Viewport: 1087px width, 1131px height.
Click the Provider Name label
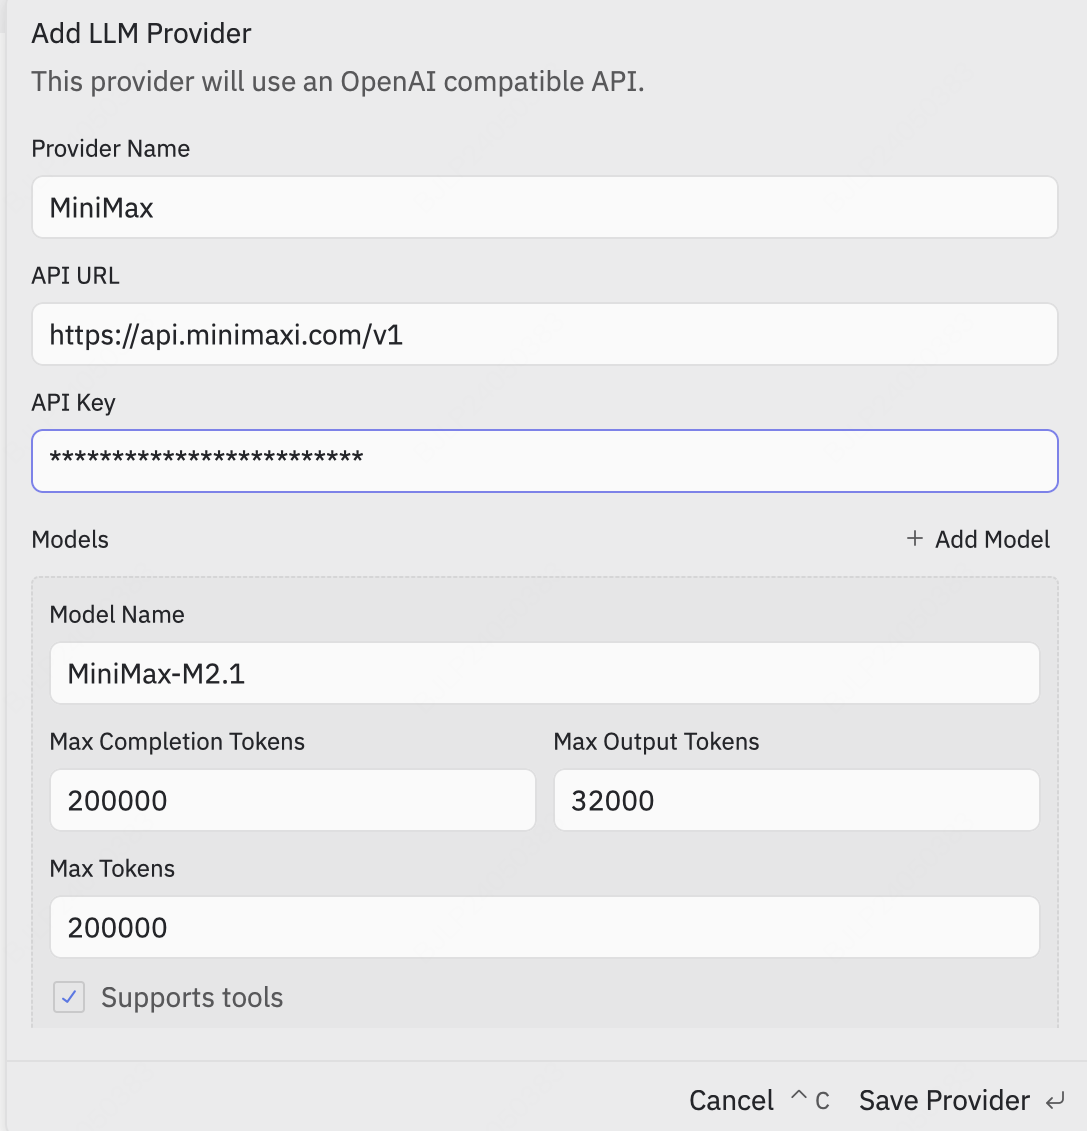pyautogui.click(x=111, y=149)
